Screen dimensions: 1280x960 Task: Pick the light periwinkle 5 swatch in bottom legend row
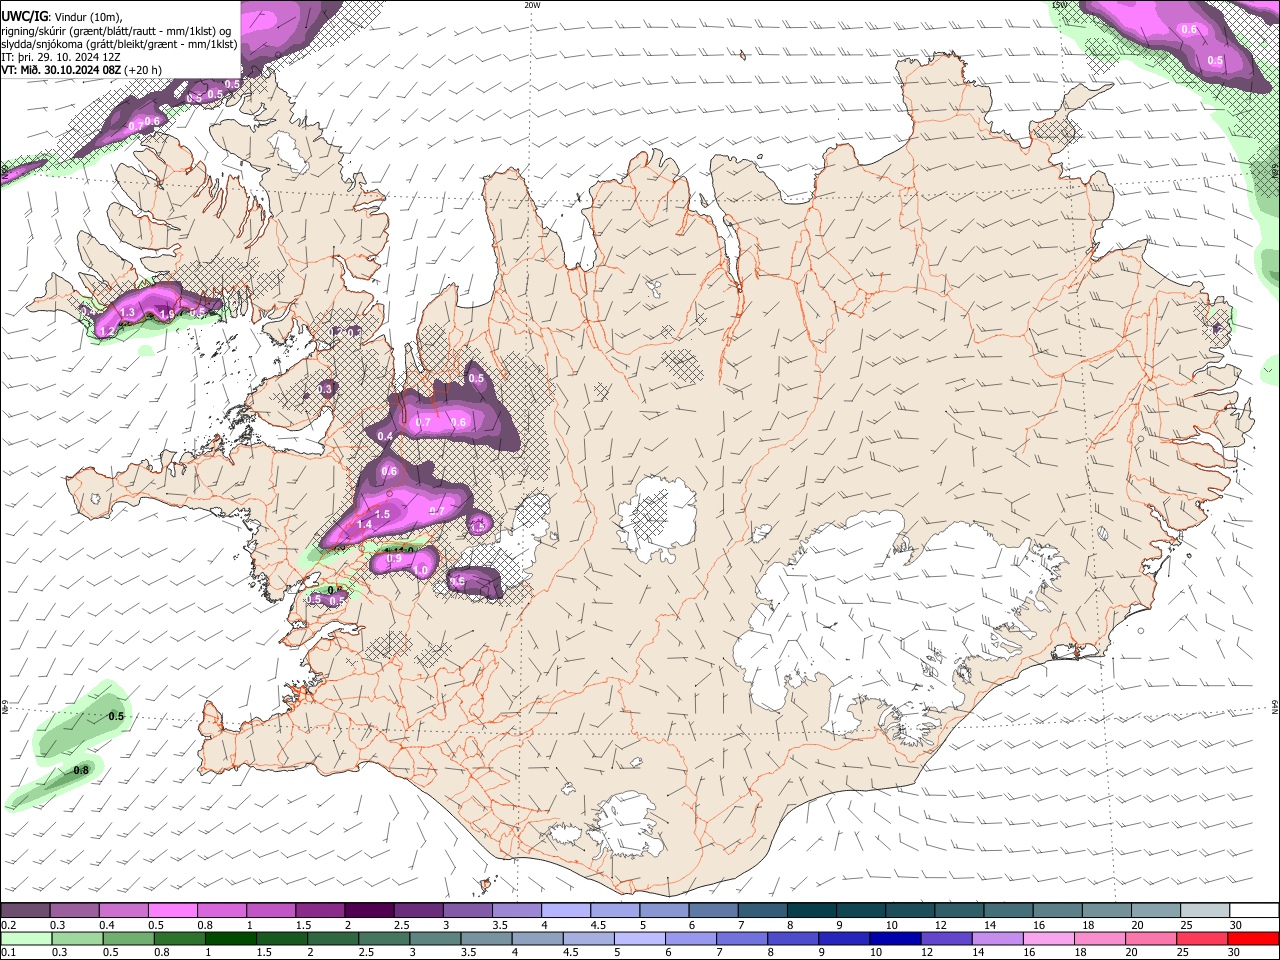click(638, 938)
